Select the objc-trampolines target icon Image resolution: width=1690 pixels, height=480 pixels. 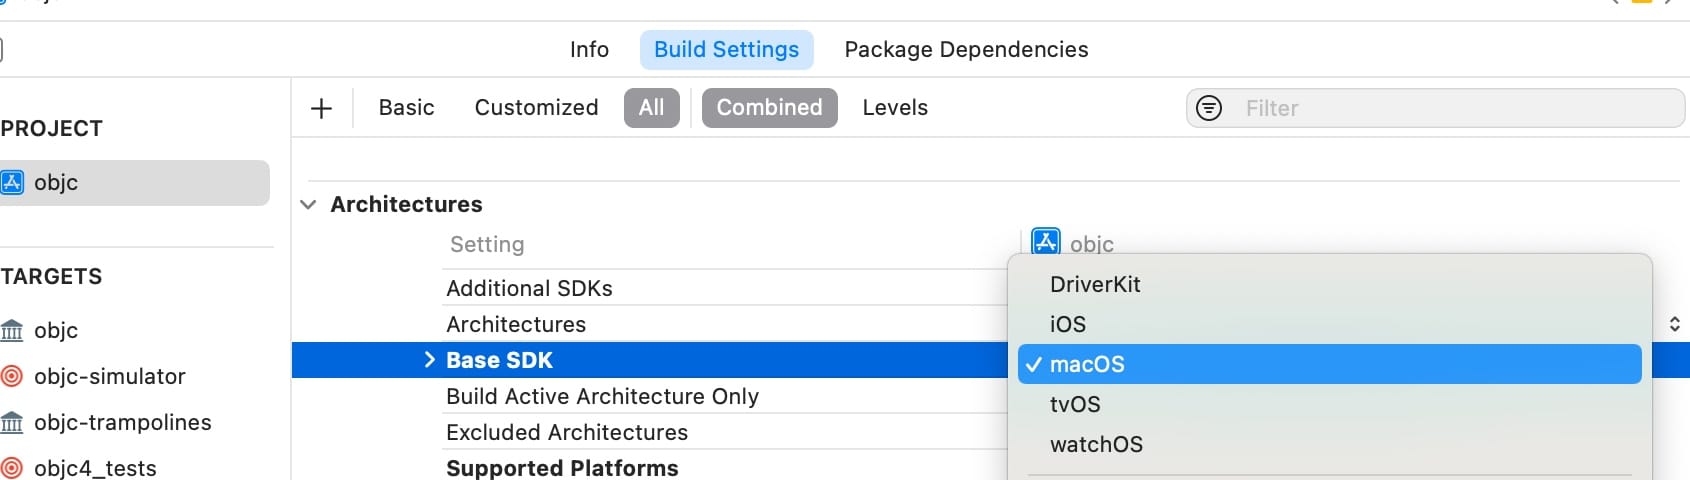[12, 422]
